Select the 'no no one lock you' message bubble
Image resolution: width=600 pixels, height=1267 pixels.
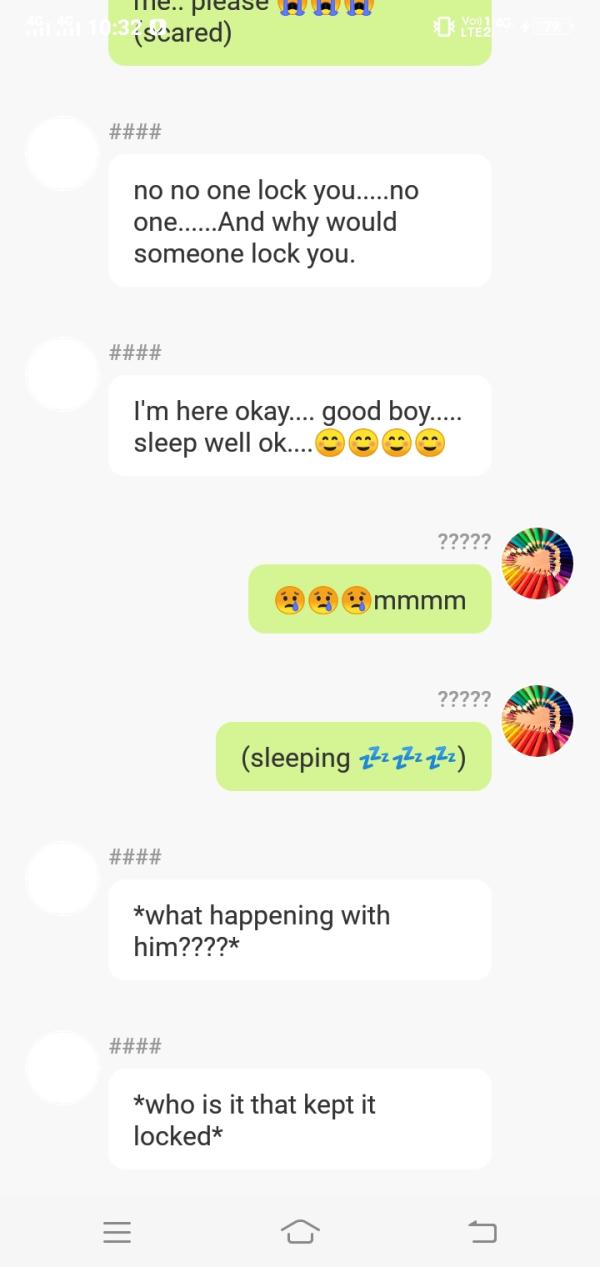click(x=300, y=221)
